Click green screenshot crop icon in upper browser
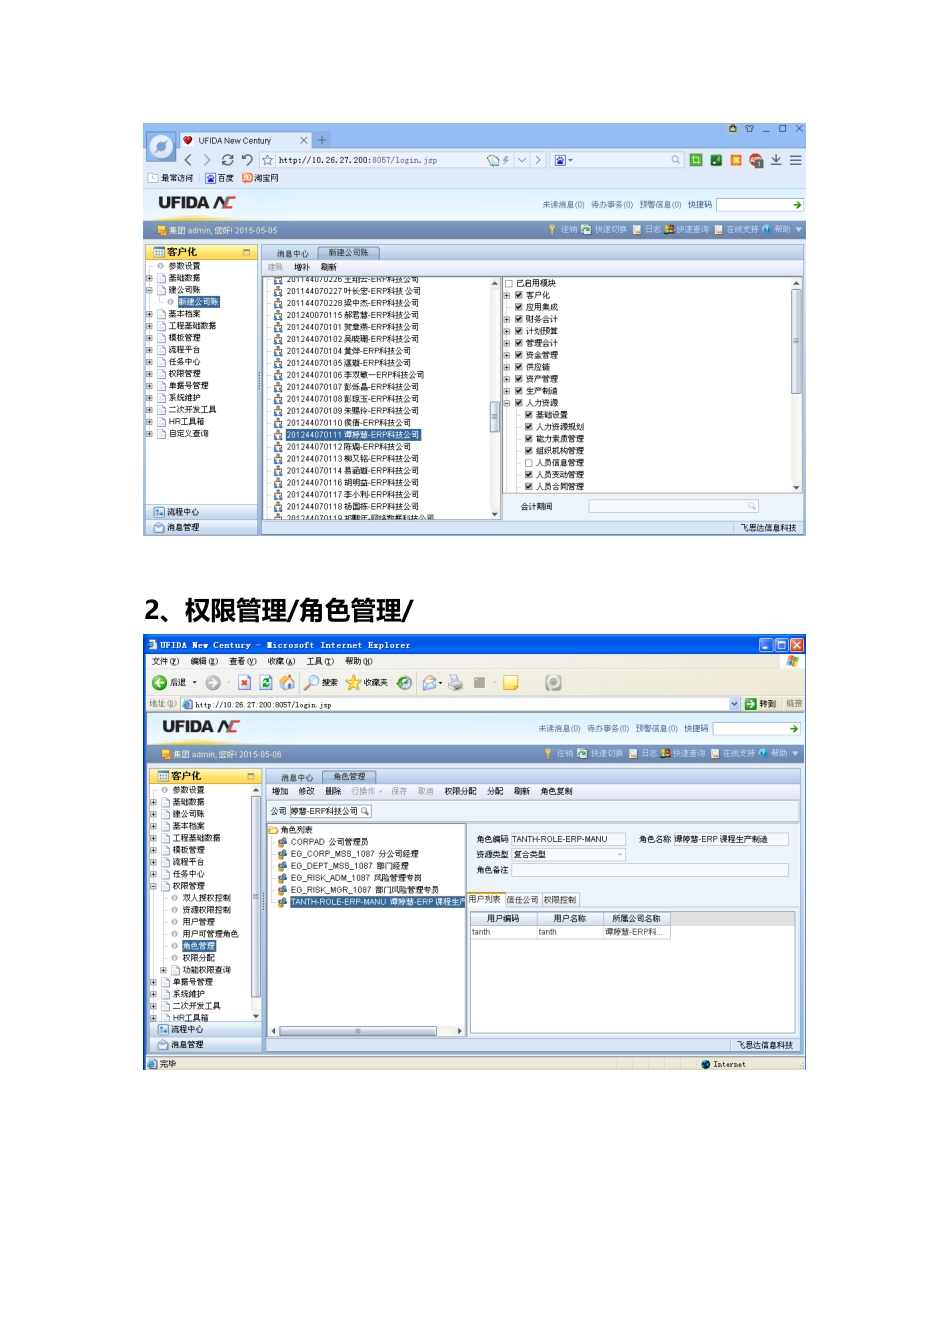This screenshot has width=950, height=1344. (x=696, y=160)
